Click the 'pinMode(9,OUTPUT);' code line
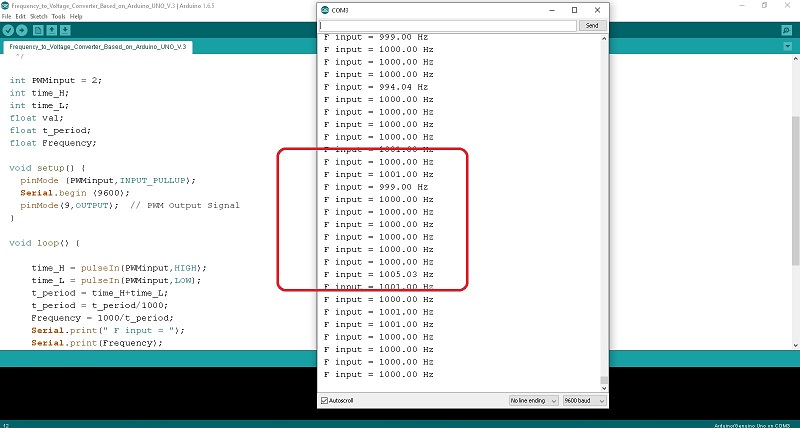The image size is (800, 428). [69, 206]
